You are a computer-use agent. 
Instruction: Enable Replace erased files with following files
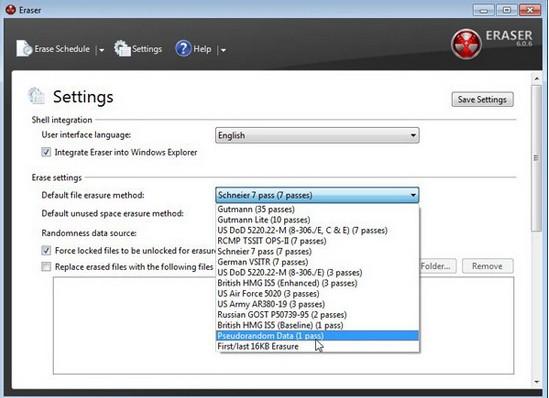coord(46,267)
